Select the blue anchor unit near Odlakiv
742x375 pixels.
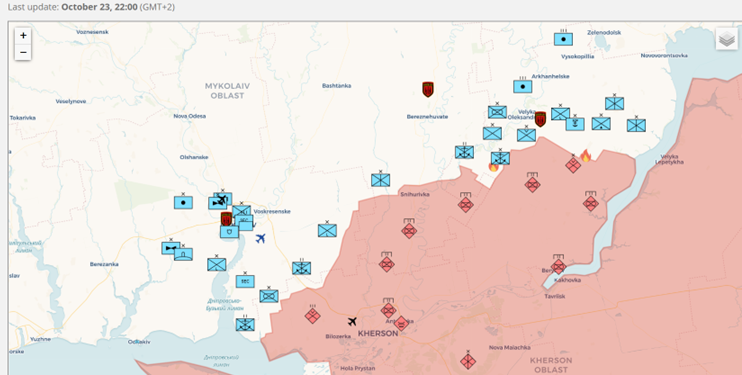[x=245, y=323]
